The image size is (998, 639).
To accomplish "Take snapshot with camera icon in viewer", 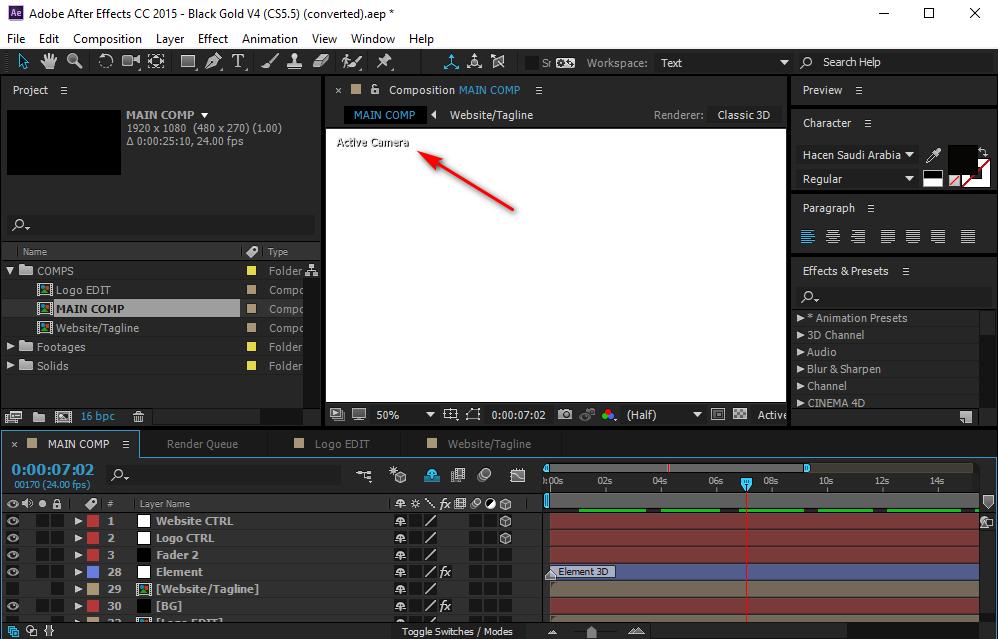I will point(565,415).
